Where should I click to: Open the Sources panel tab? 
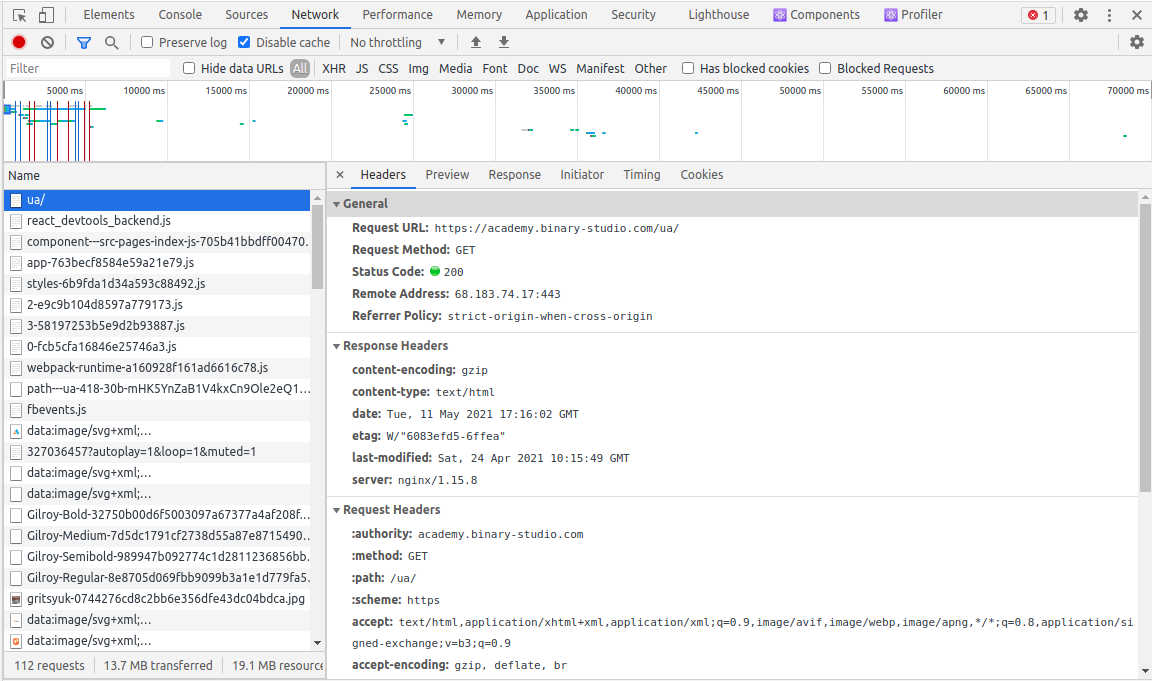tap(246, 15)
